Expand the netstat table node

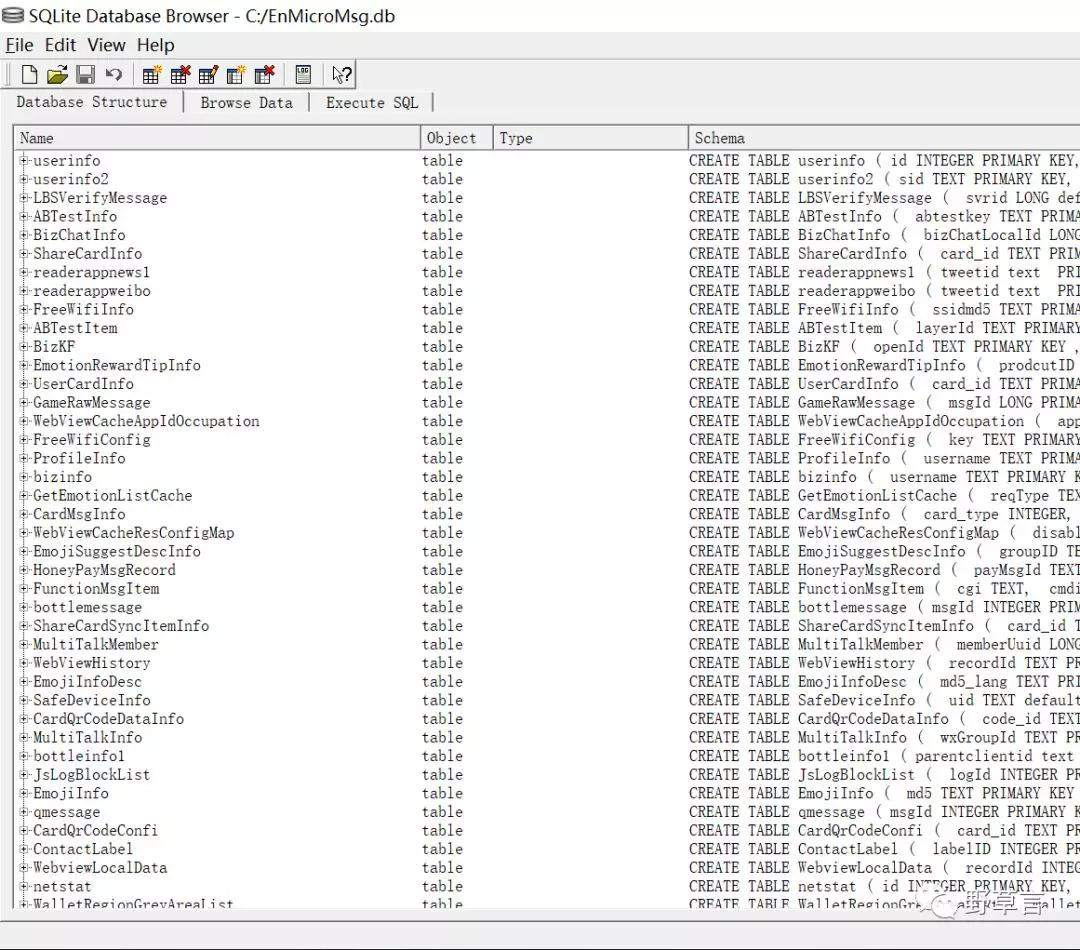click(24, 886)
